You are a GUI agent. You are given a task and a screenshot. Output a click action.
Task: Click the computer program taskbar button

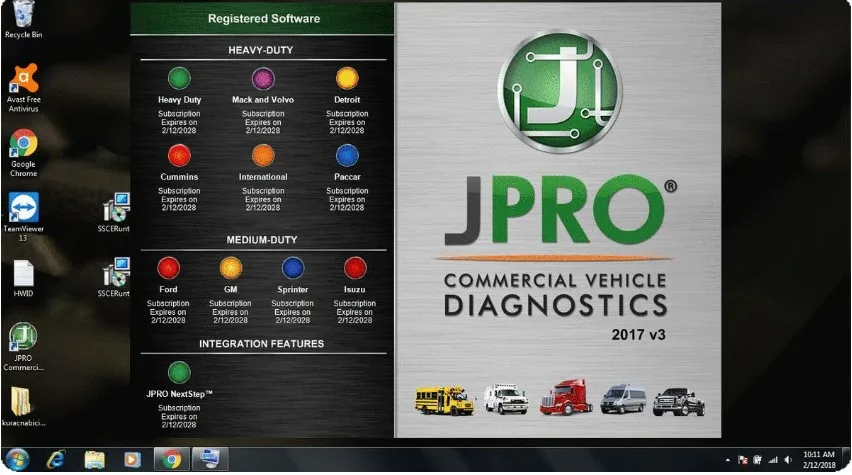tap(210, 460)
